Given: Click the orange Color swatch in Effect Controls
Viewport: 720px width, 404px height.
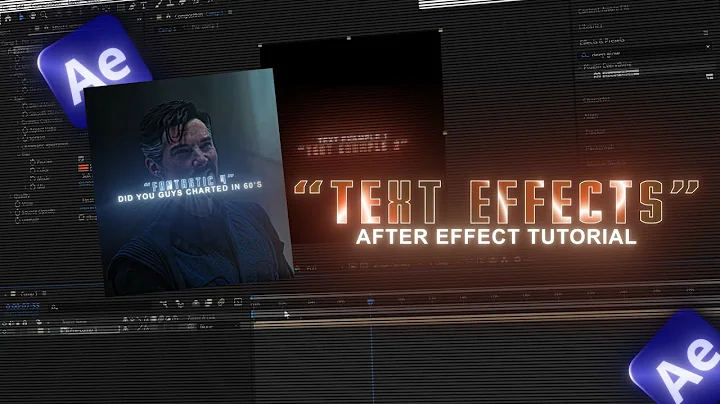Looking at the screenshot, I should [83, 168].
